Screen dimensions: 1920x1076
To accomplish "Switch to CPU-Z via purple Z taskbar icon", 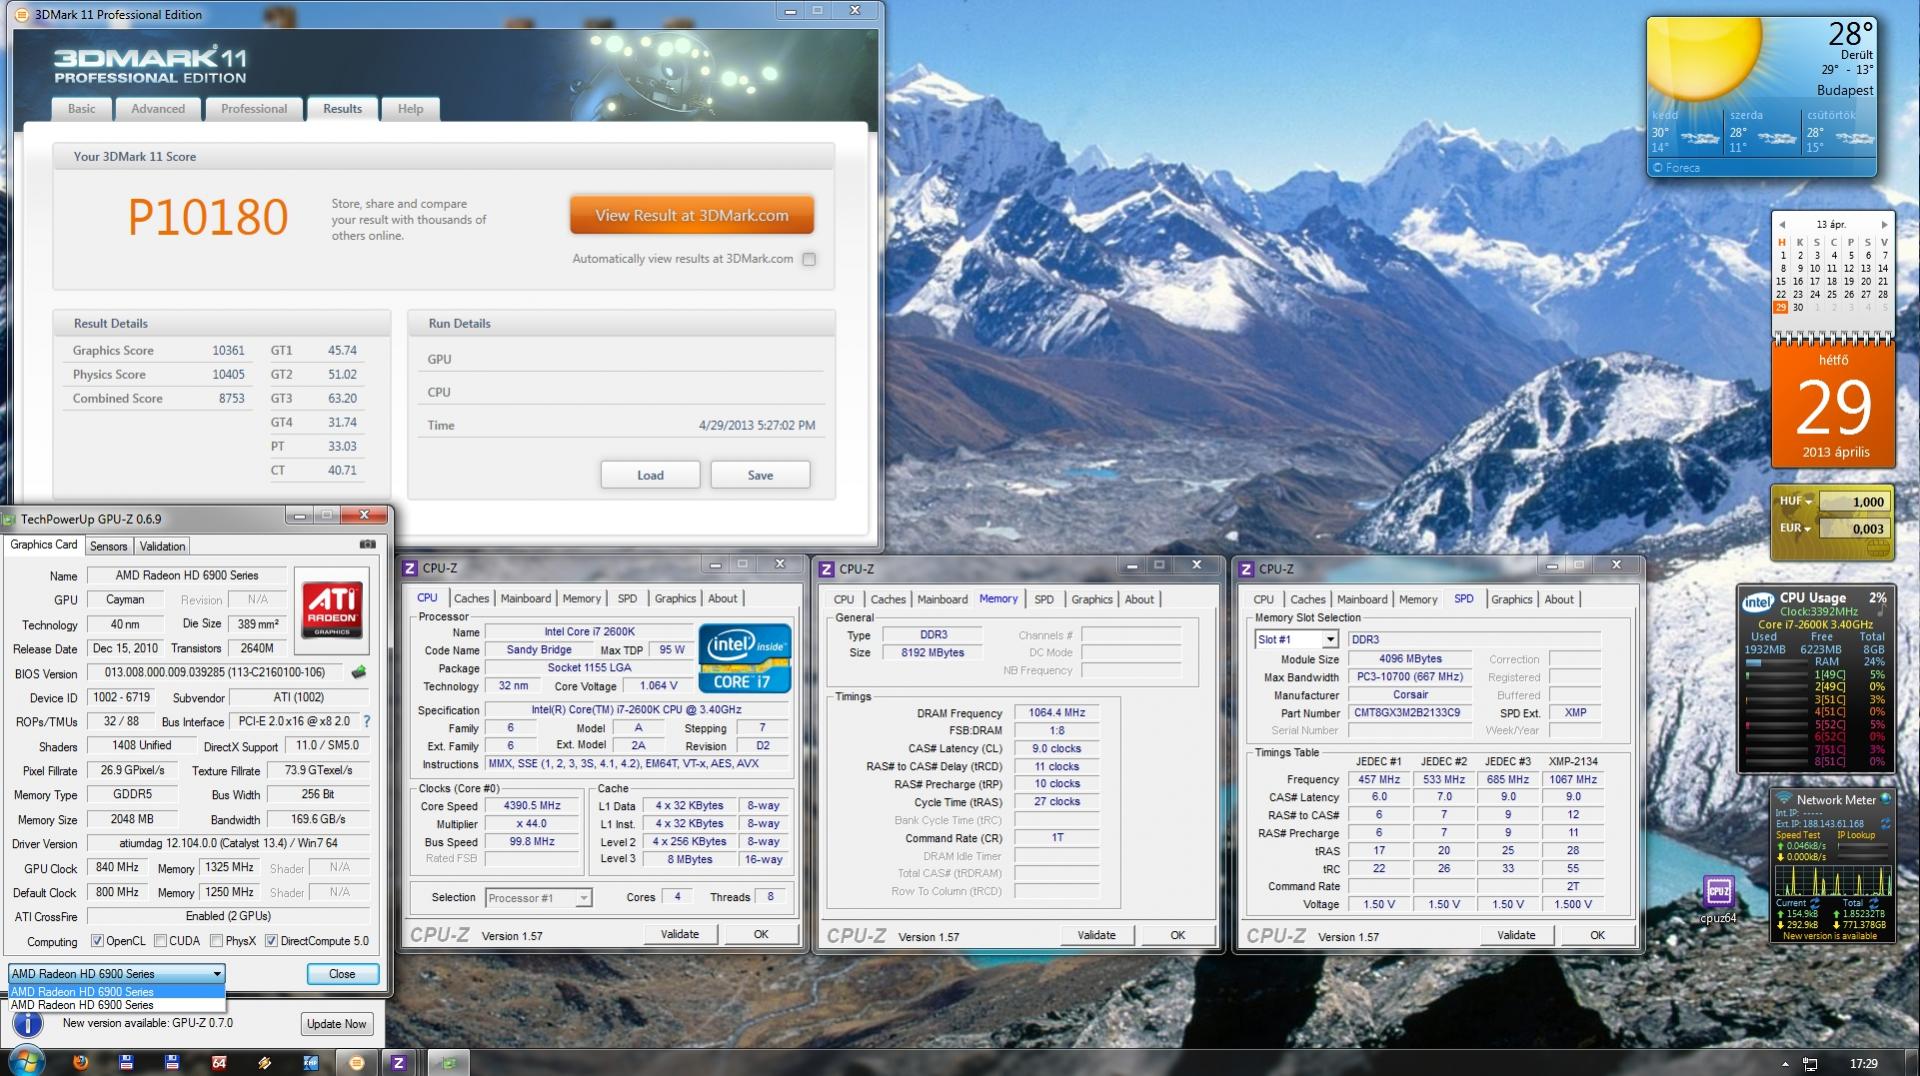I will 398,1062.
